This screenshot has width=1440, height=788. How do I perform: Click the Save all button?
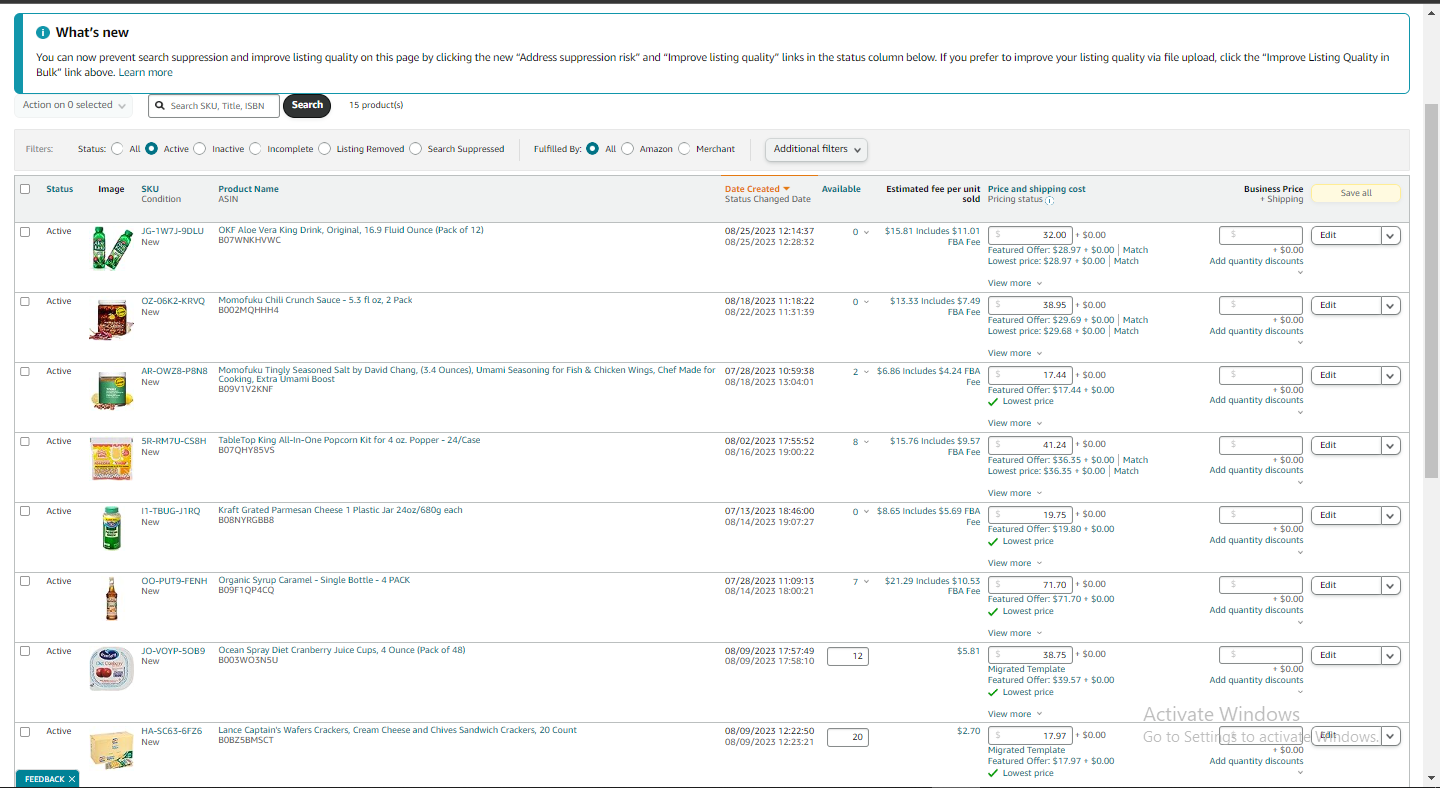click(1356, 193)
